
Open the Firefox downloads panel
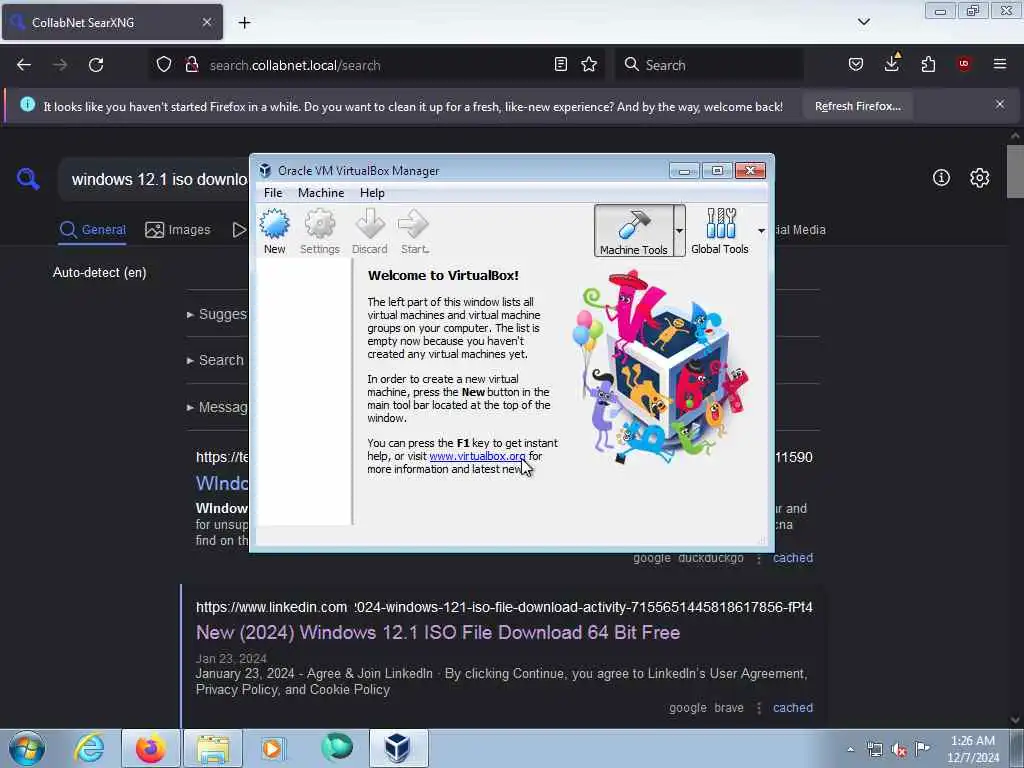[x=892, y=63]
